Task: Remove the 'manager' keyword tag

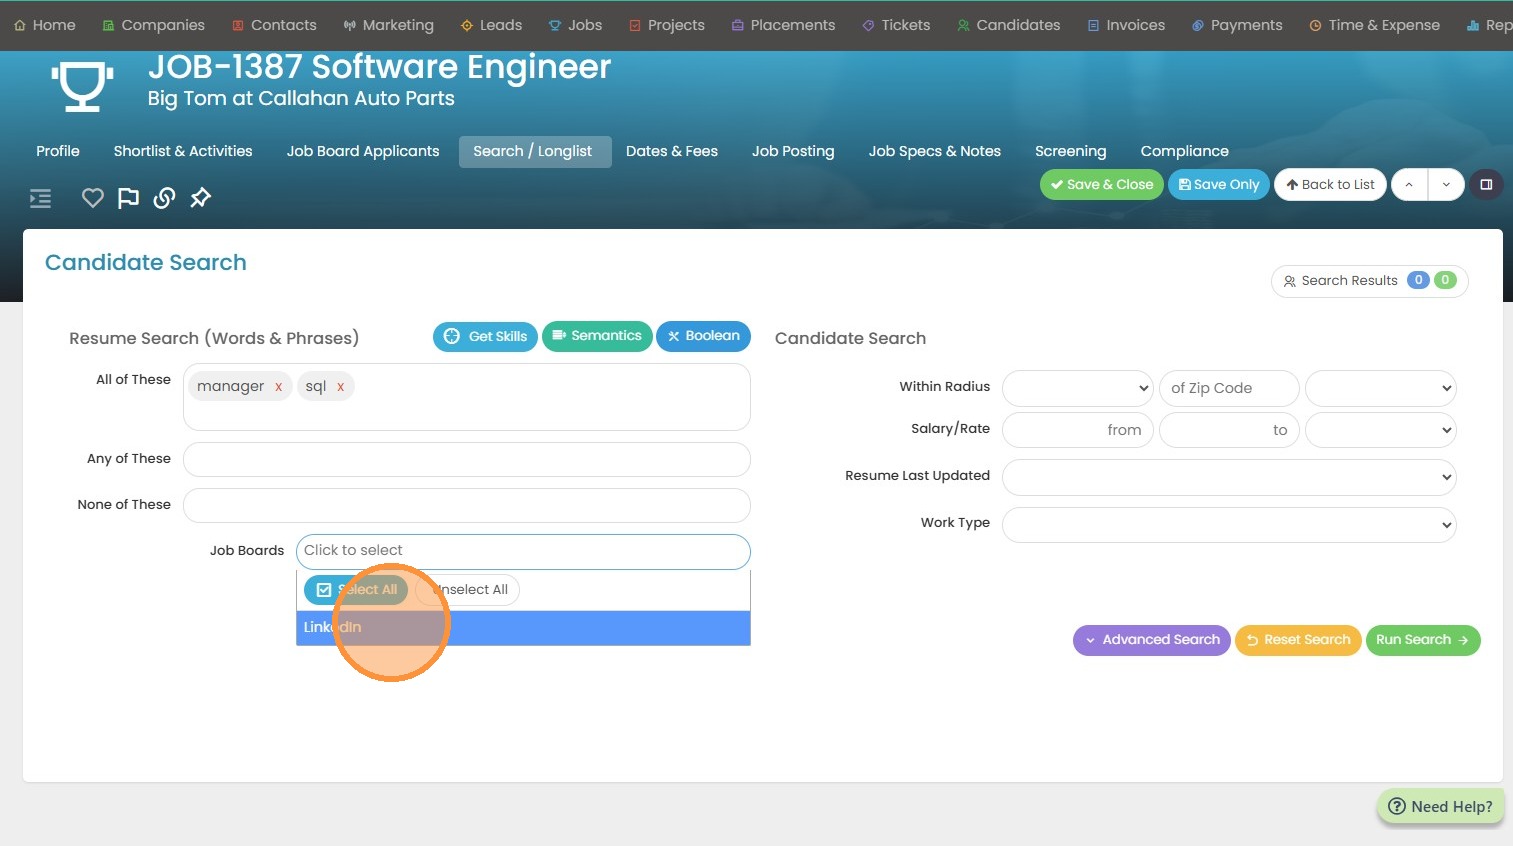Action: tap(278, 387)
